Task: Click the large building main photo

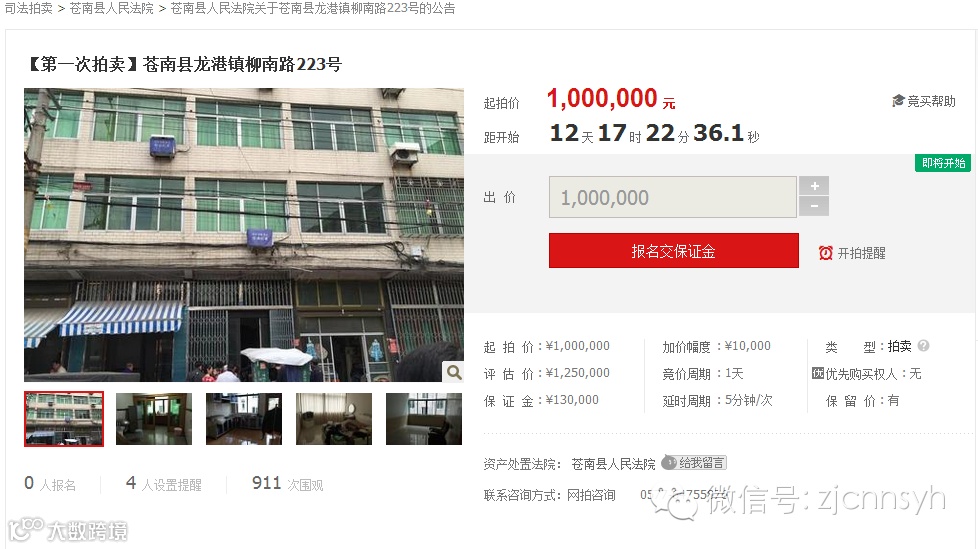Action: pos(244,235)
